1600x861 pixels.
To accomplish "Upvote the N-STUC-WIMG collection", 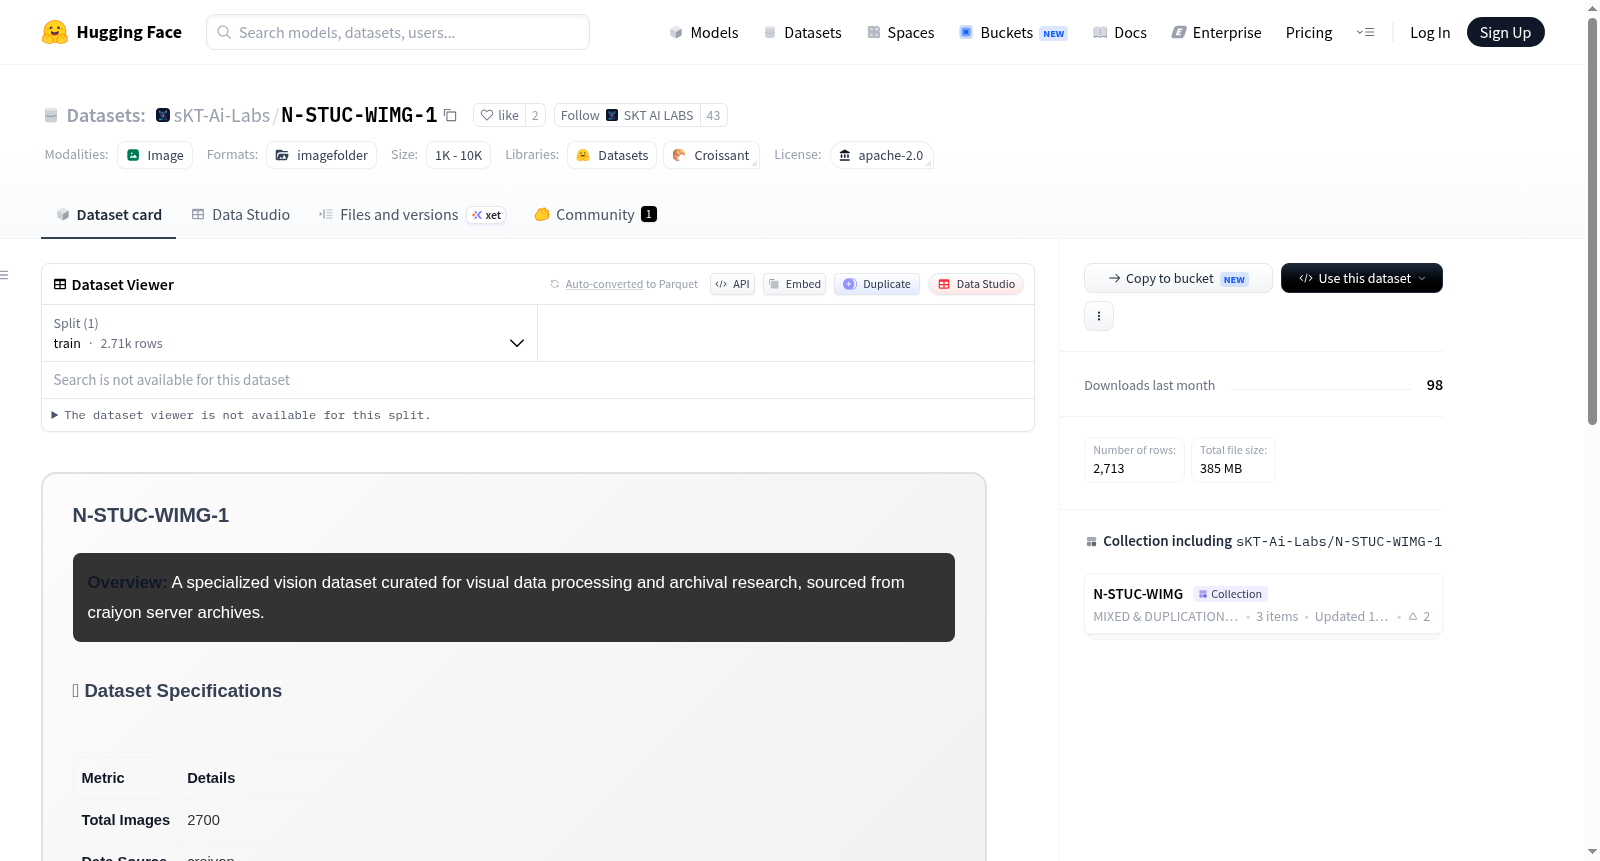I will pyautogui.click(x=1419, y=616).
